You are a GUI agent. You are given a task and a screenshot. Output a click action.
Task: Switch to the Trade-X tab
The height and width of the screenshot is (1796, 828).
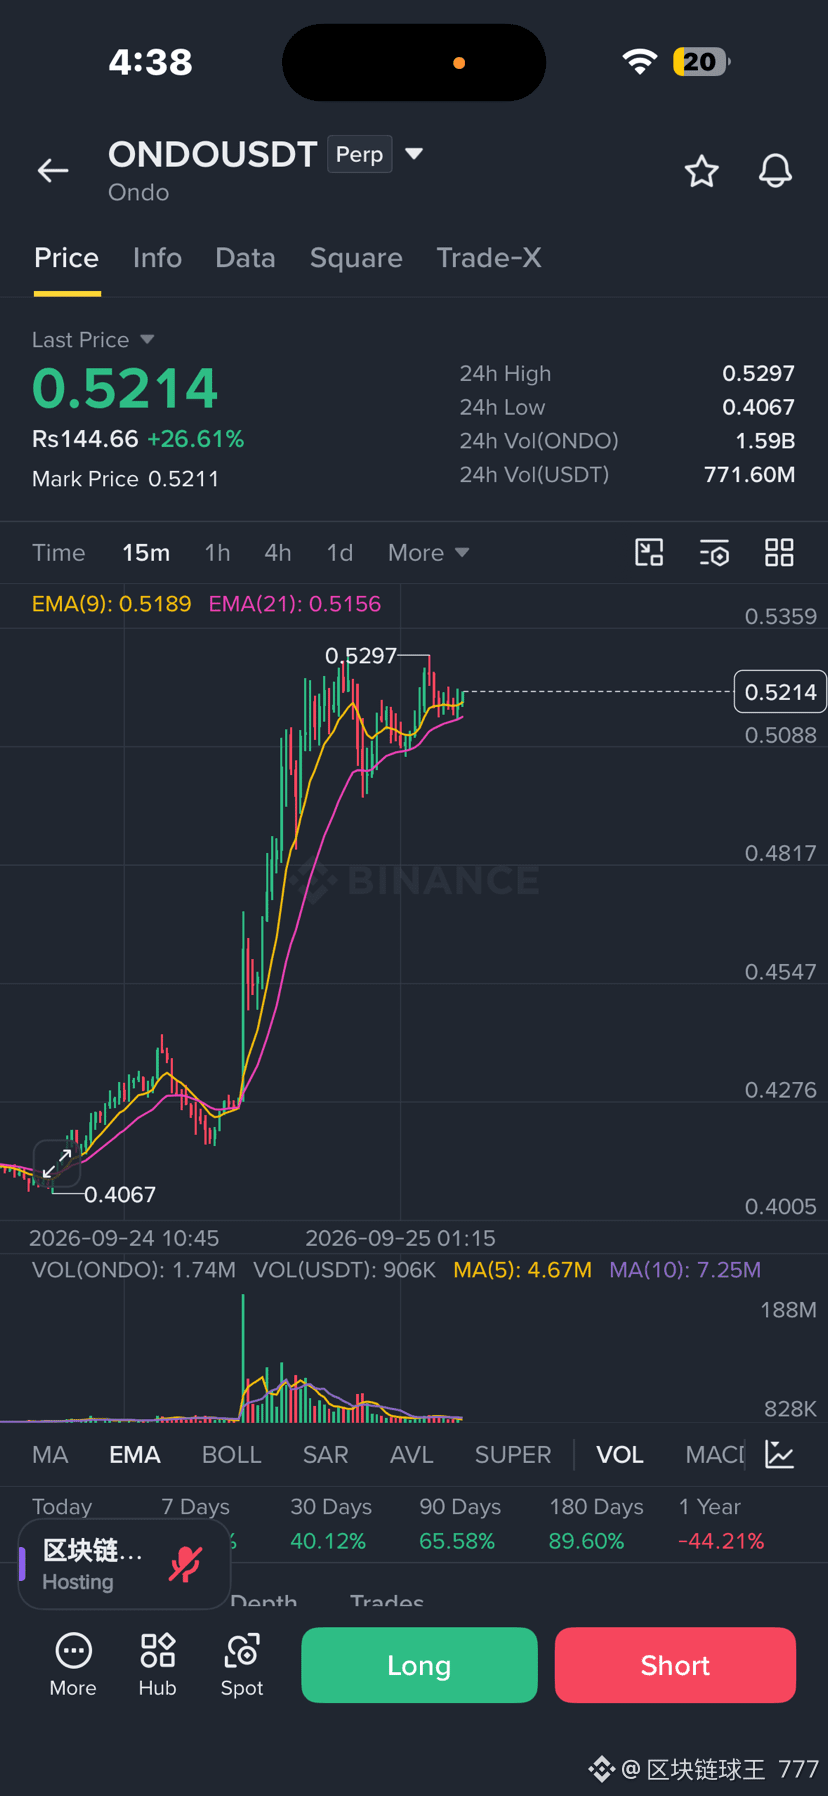pyautogui.click(x=489, y=258)
